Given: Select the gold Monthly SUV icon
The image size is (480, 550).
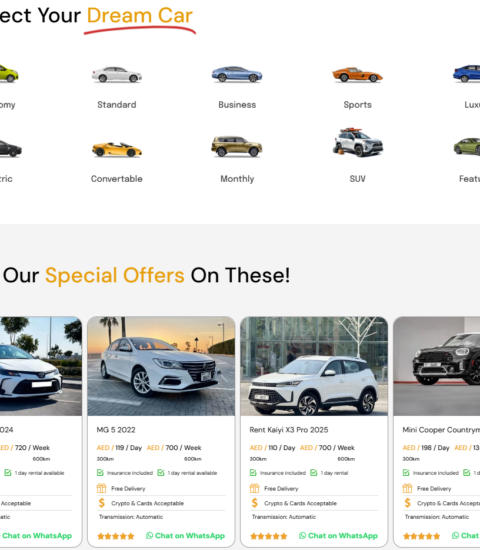Looking at the screenshot, I should (x=237, y=146).
